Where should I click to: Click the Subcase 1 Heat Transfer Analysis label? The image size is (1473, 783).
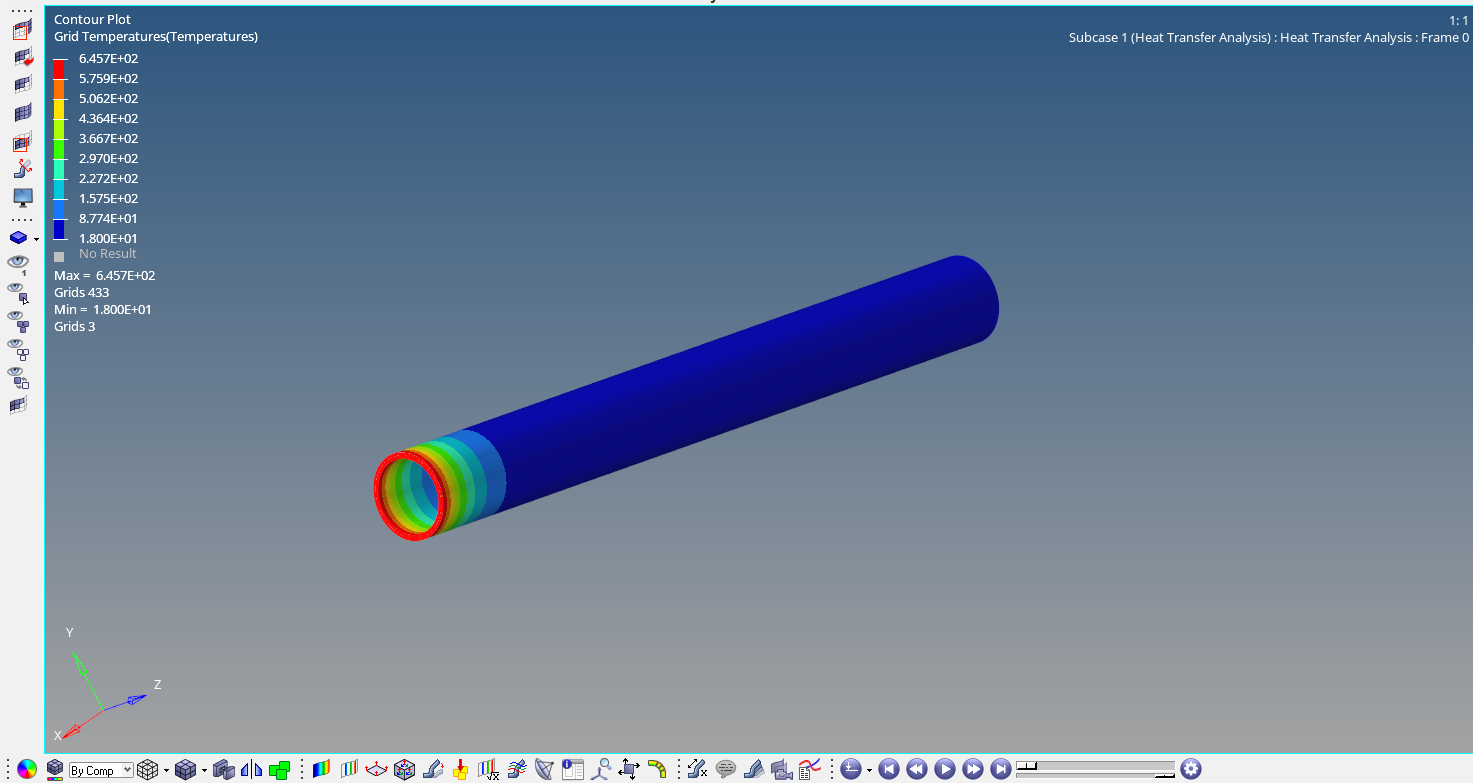coord(1268,38)
